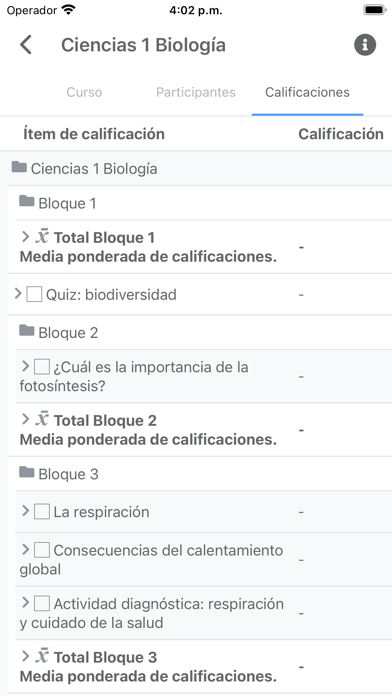The image size is (392, 696).
Task: Open the course info icon
Action: tap(365, 45)
